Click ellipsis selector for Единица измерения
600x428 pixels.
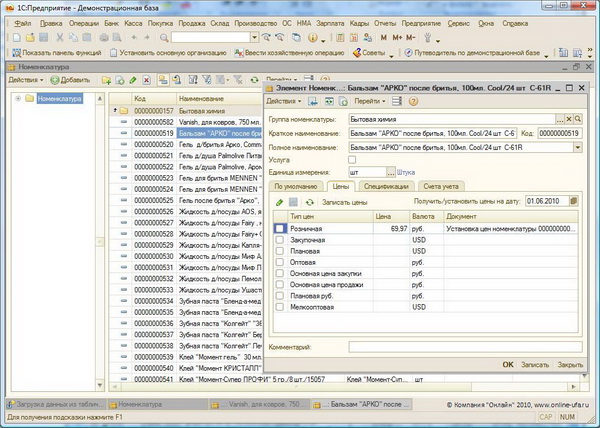click(391, 173)
